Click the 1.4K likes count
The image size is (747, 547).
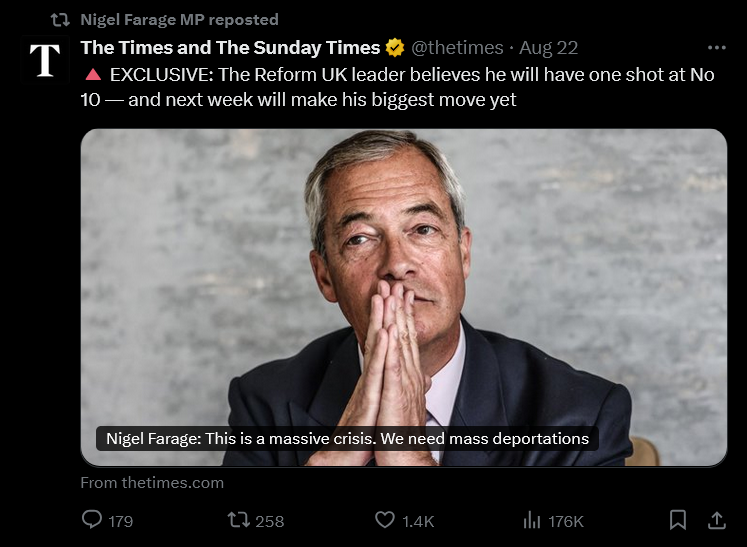click(418, 521)
